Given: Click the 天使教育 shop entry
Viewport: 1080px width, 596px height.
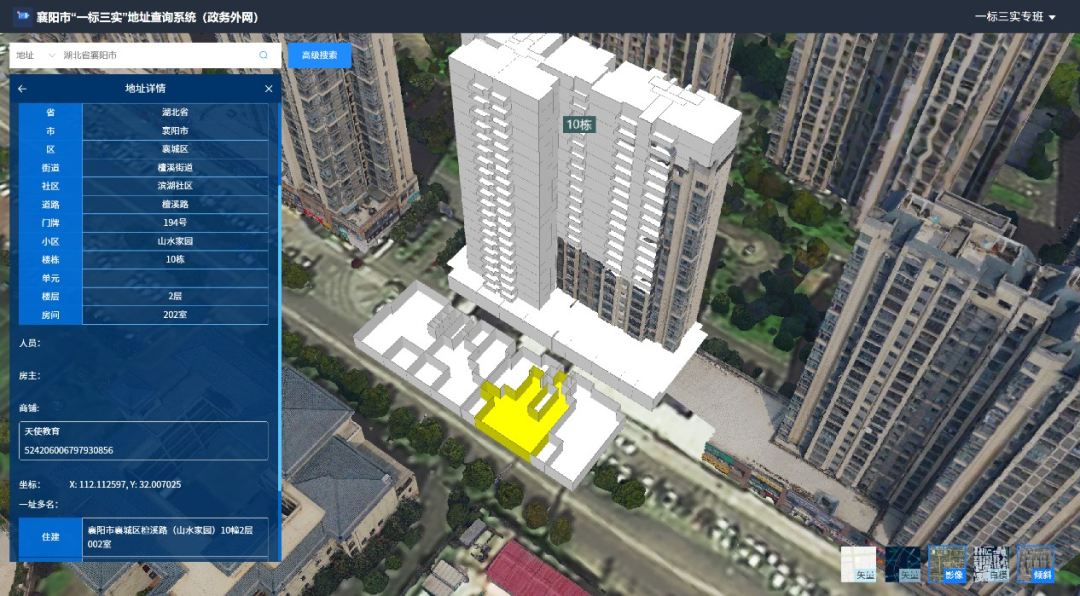Looking at the screenshot, I should click(143, 440).
